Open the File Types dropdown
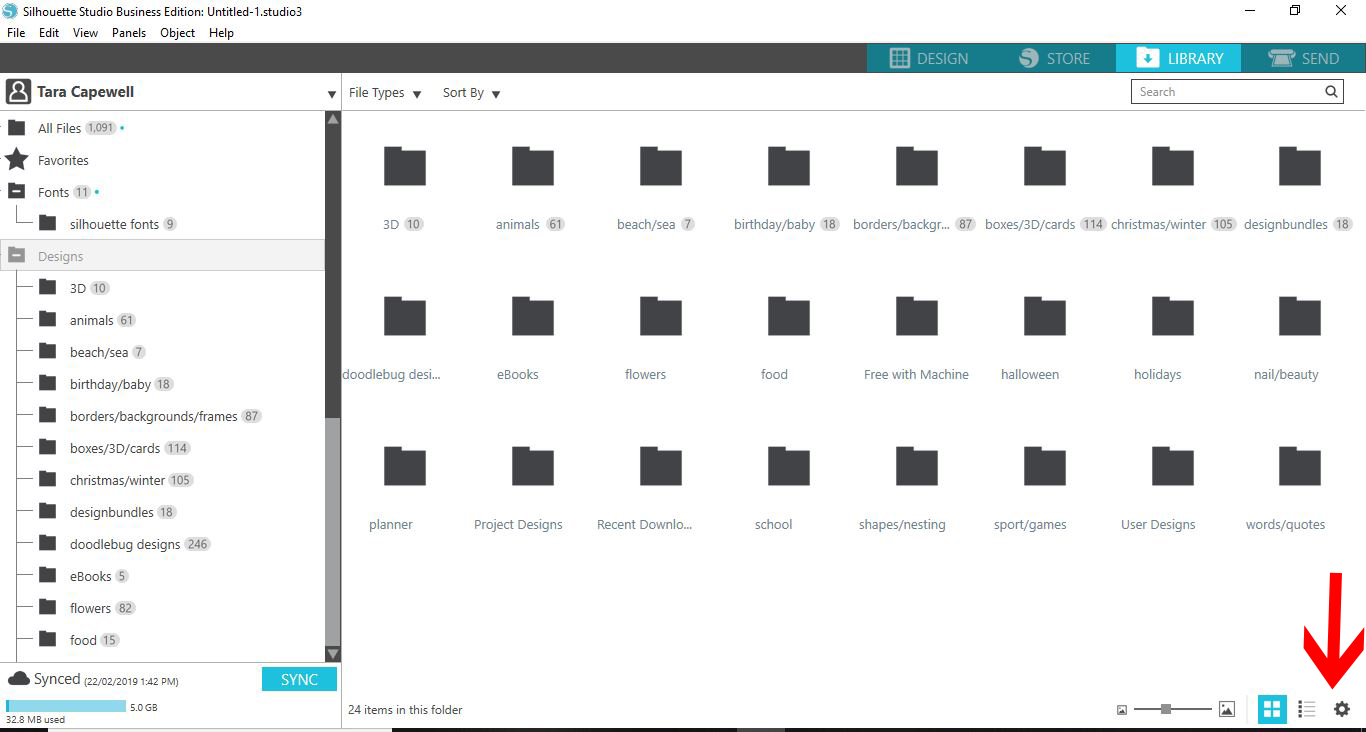This screenshot has width=1366, height=732. (x=385, y=93)
